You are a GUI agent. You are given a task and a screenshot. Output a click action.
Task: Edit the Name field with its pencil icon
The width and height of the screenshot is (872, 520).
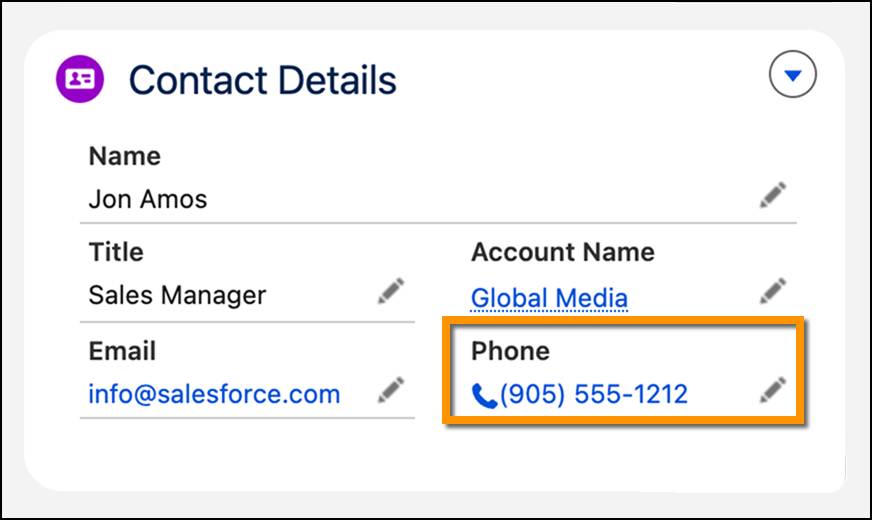click(773, 195)
